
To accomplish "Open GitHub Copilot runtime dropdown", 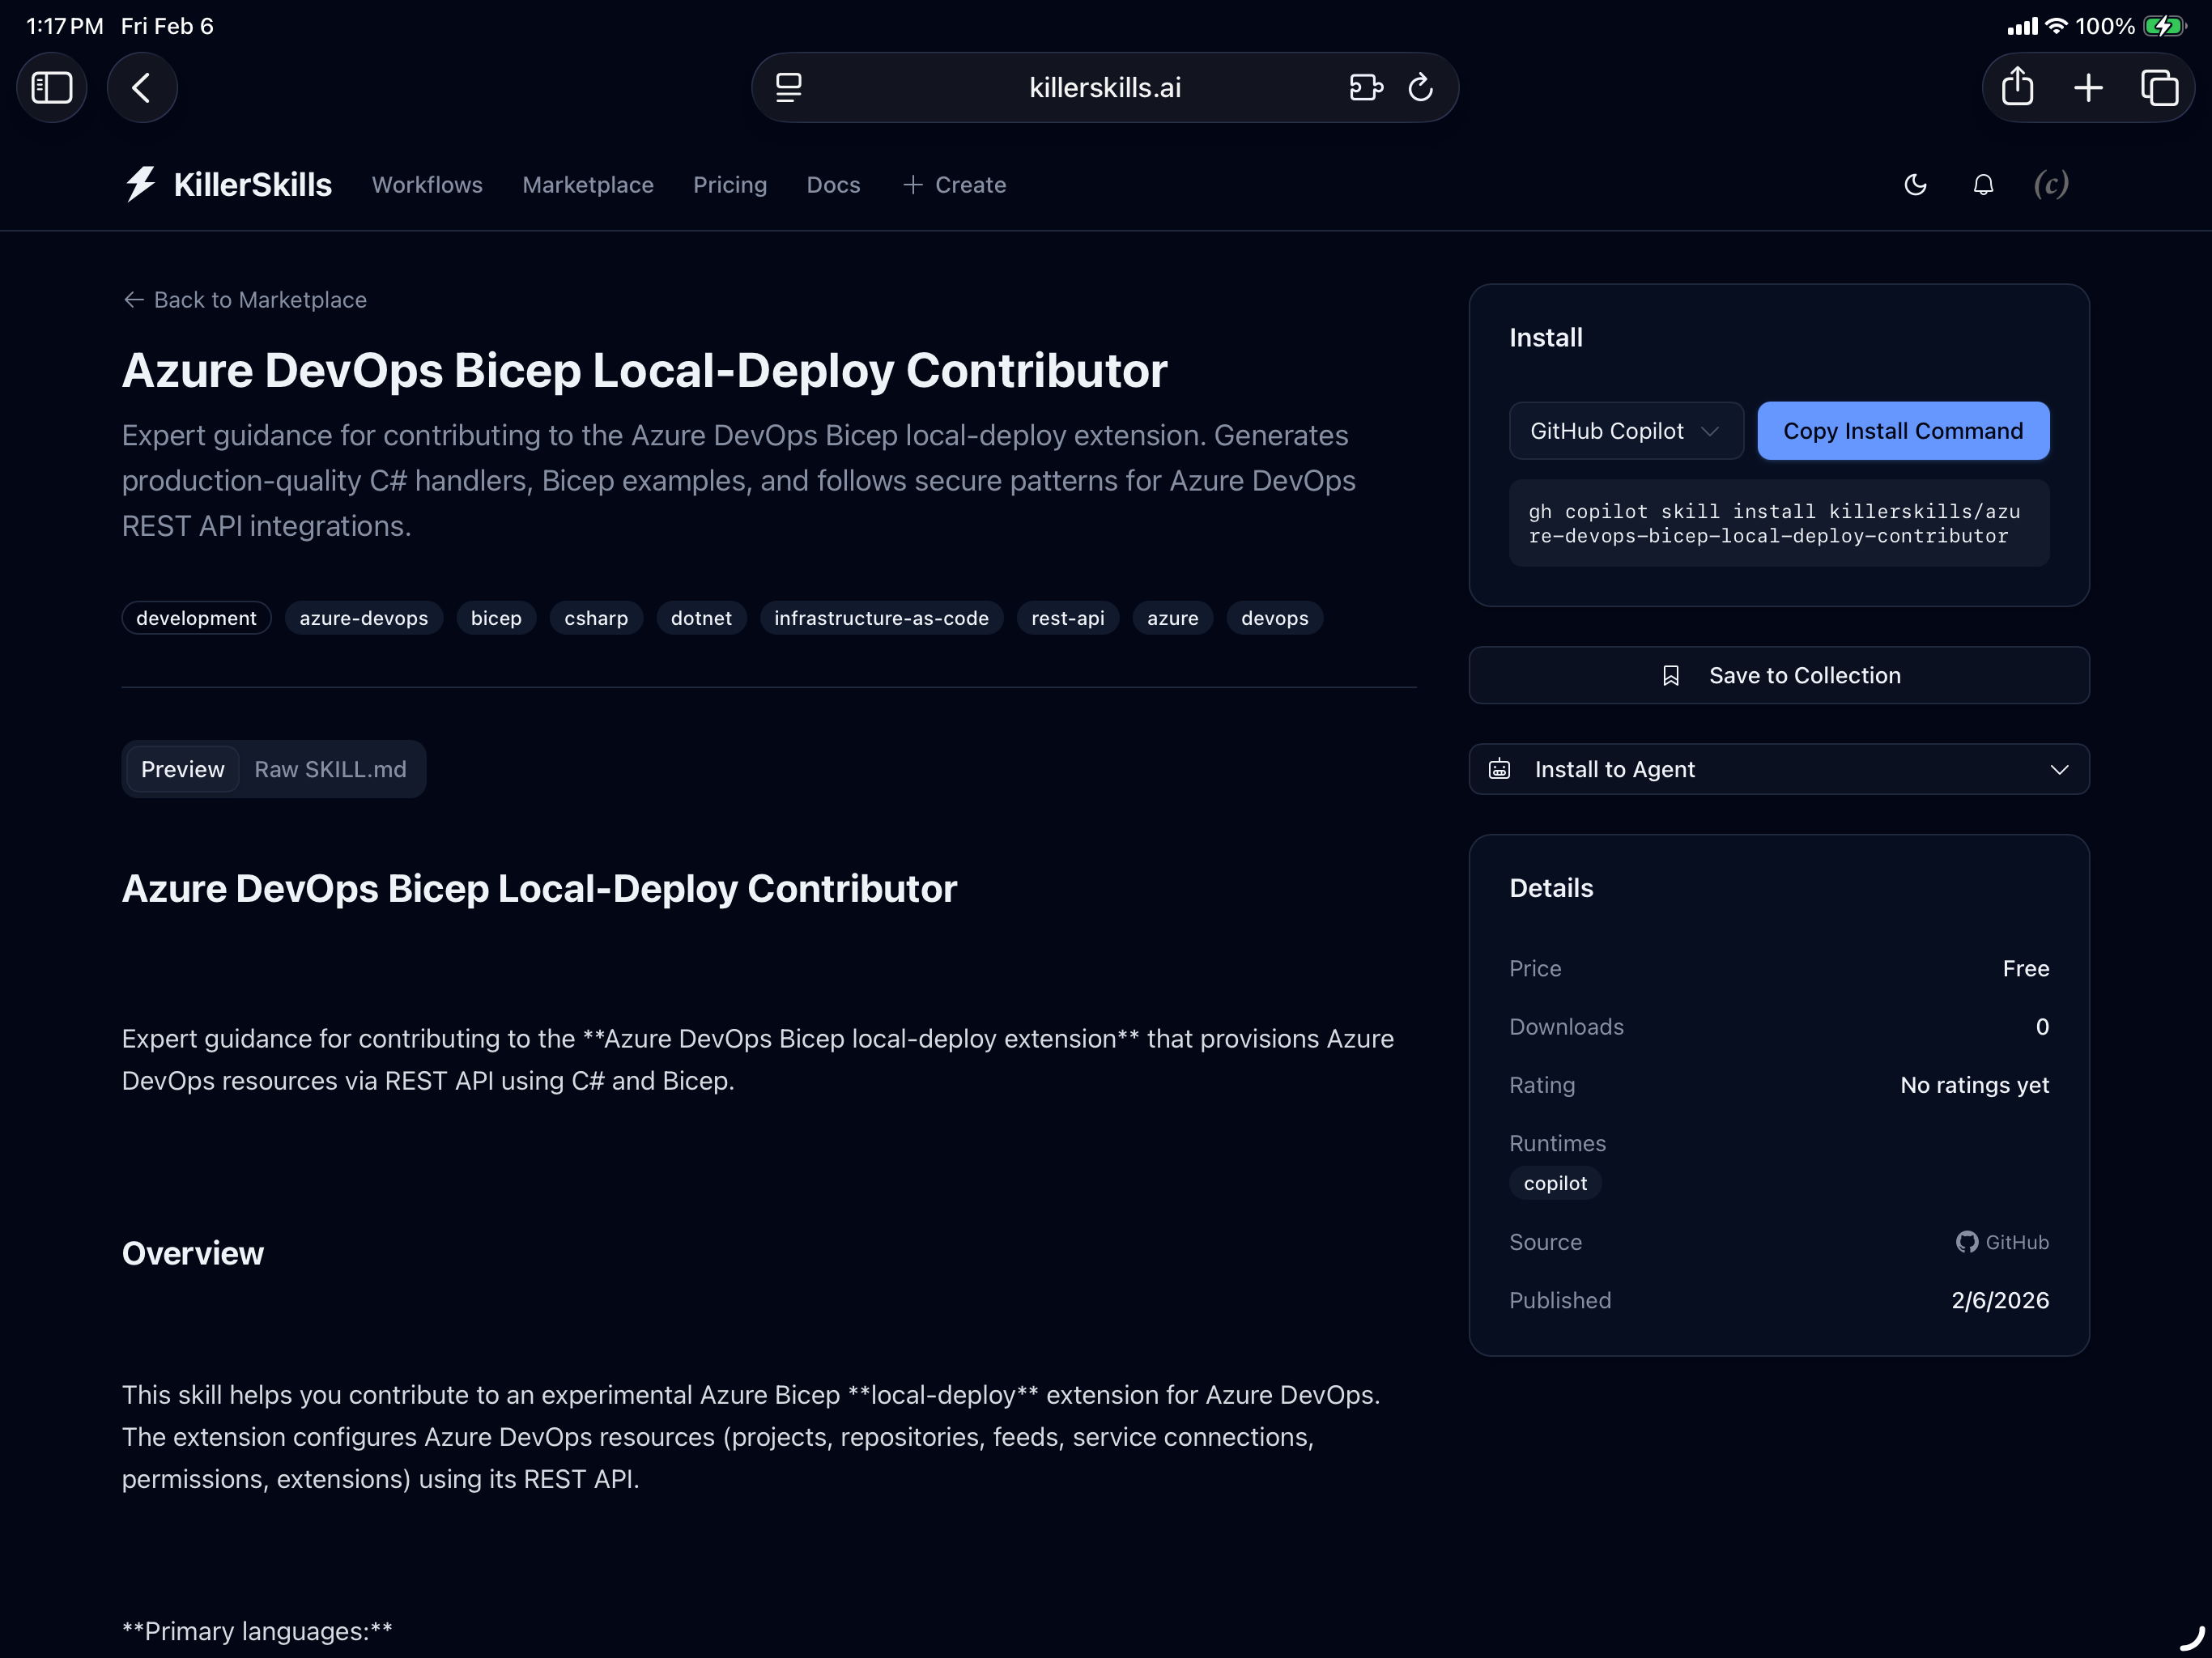I will tap(1625, 431).
